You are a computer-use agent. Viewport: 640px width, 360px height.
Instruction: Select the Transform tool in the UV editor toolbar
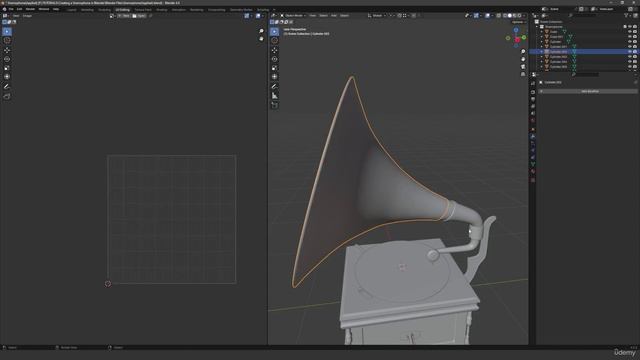(7, 77)
